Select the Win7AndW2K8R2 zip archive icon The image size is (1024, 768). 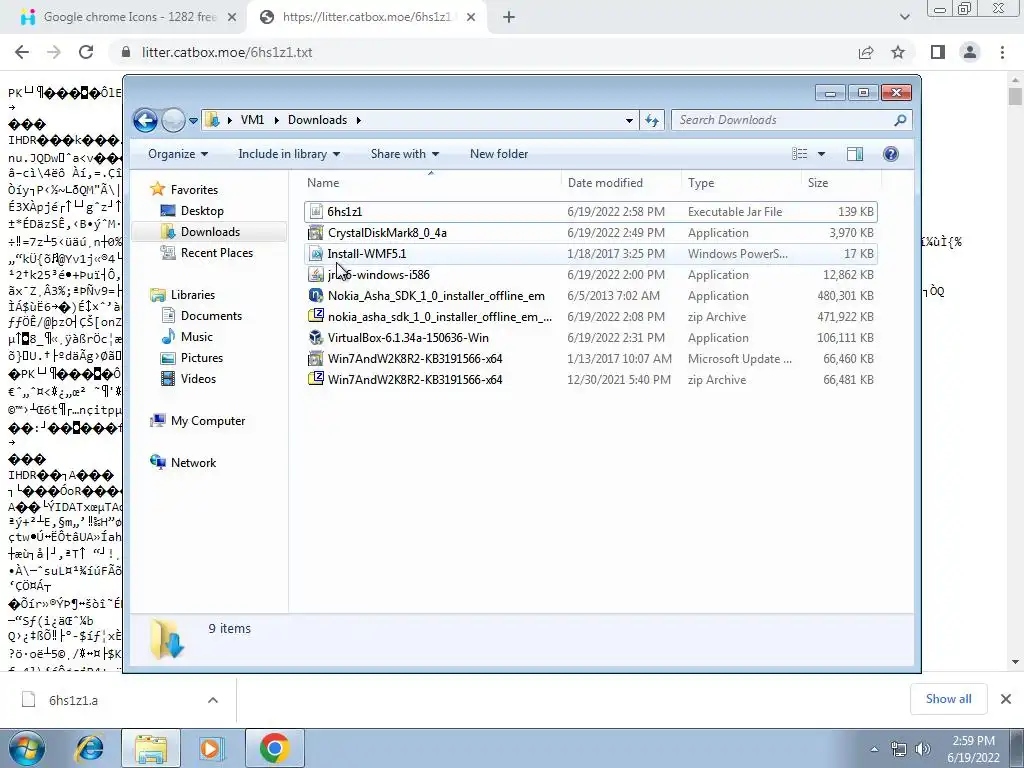pos(316,379)
